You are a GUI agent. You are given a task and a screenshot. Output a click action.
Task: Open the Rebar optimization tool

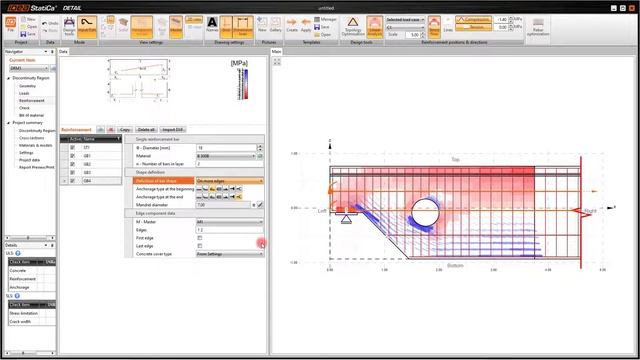(538, 27)
